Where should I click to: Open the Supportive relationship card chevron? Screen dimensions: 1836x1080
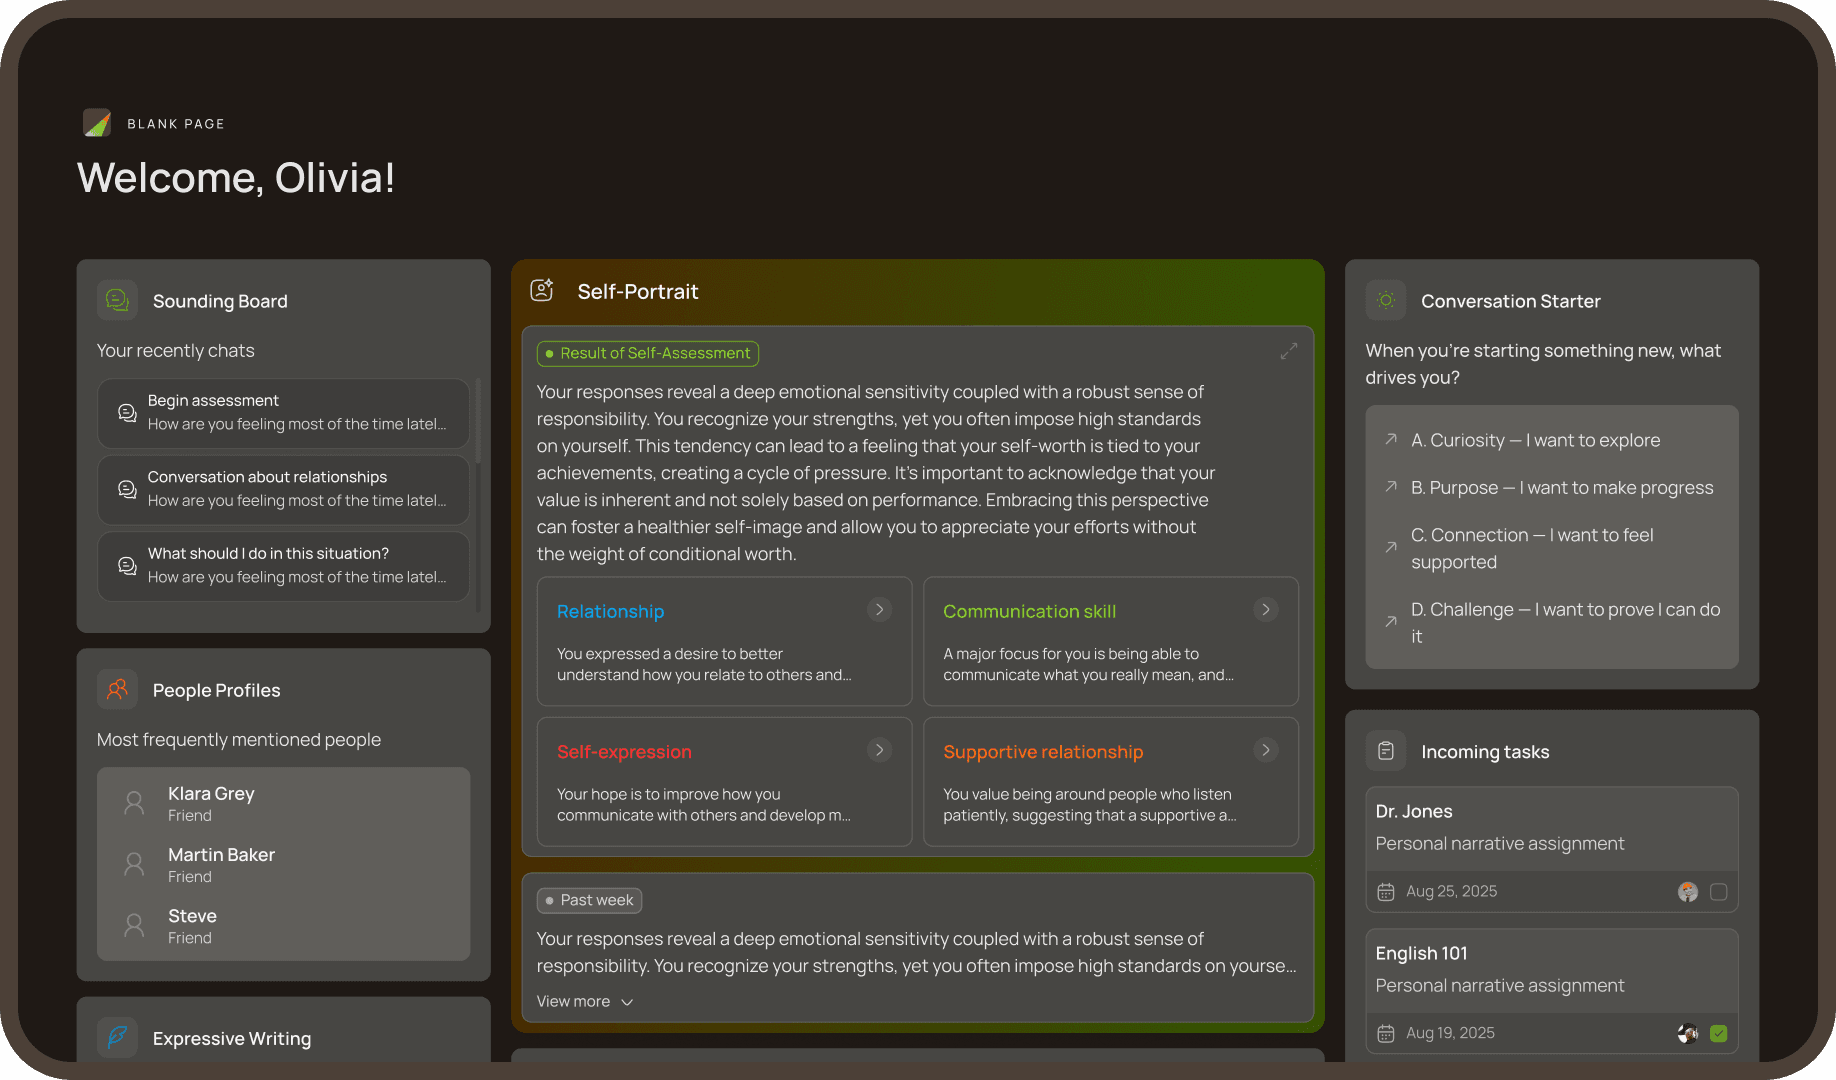(1266, 750)
